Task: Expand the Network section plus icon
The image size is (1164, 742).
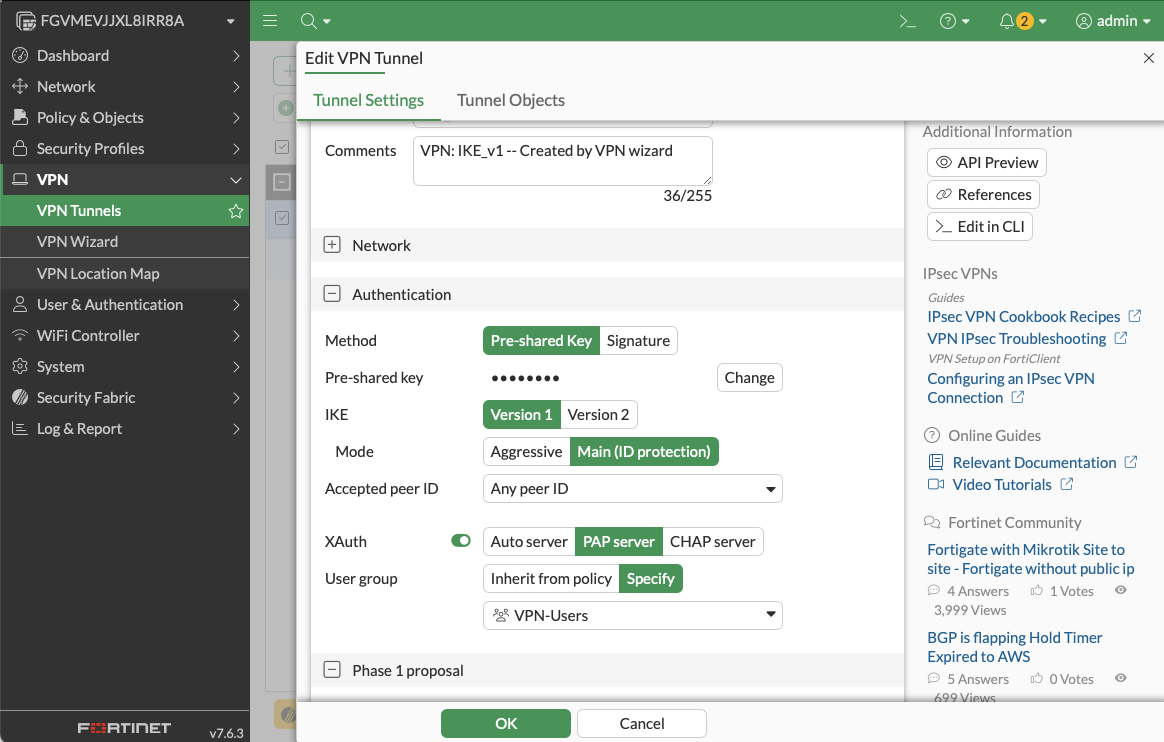Action: coord(332,245)
